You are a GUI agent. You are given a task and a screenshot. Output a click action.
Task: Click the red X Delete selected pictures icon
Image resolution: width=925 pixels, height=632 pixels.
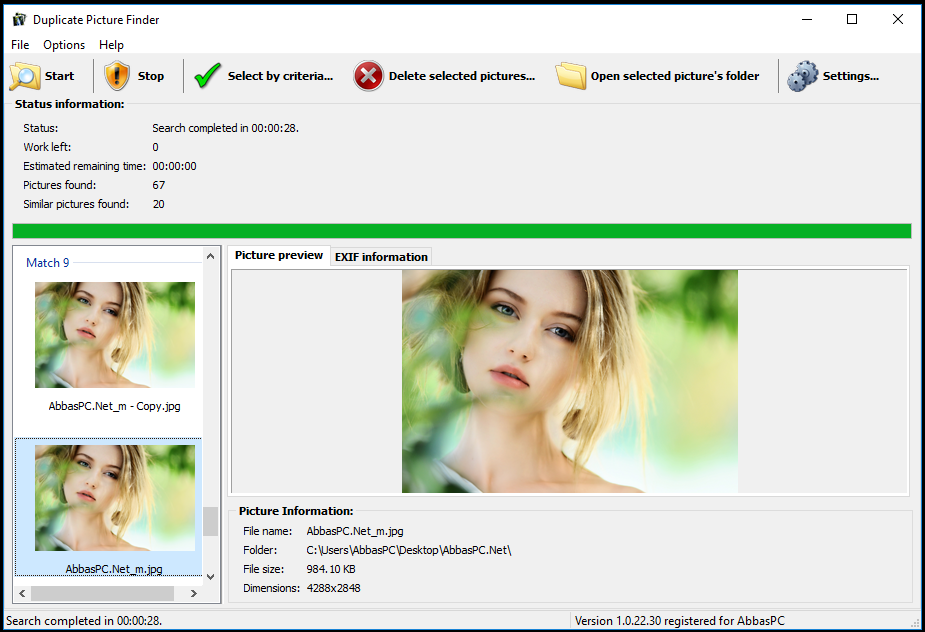(x=369, y=76)
